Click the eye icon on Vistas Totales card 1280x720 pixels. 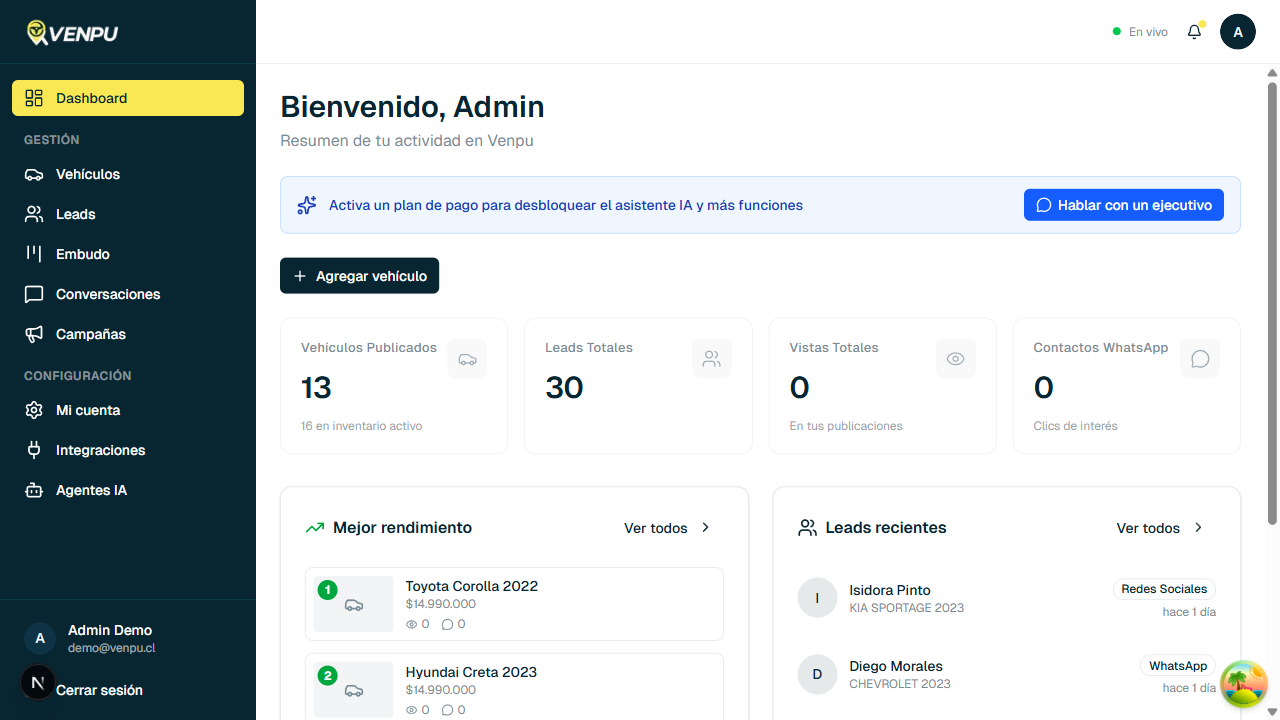coord(955,358)
